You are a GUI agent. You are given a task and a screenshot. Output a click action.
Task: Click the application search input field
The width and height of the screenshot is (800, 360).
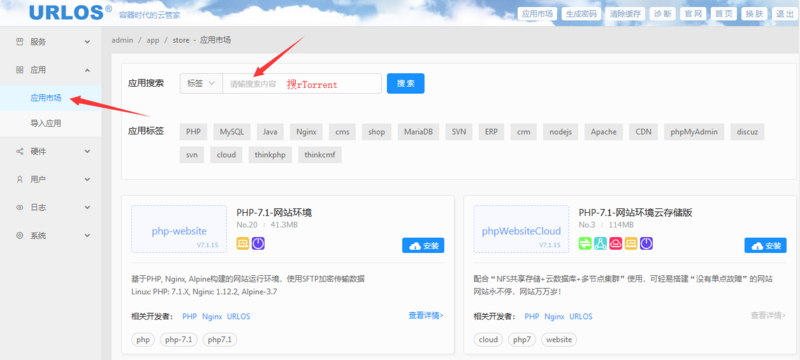click(302, 84)
